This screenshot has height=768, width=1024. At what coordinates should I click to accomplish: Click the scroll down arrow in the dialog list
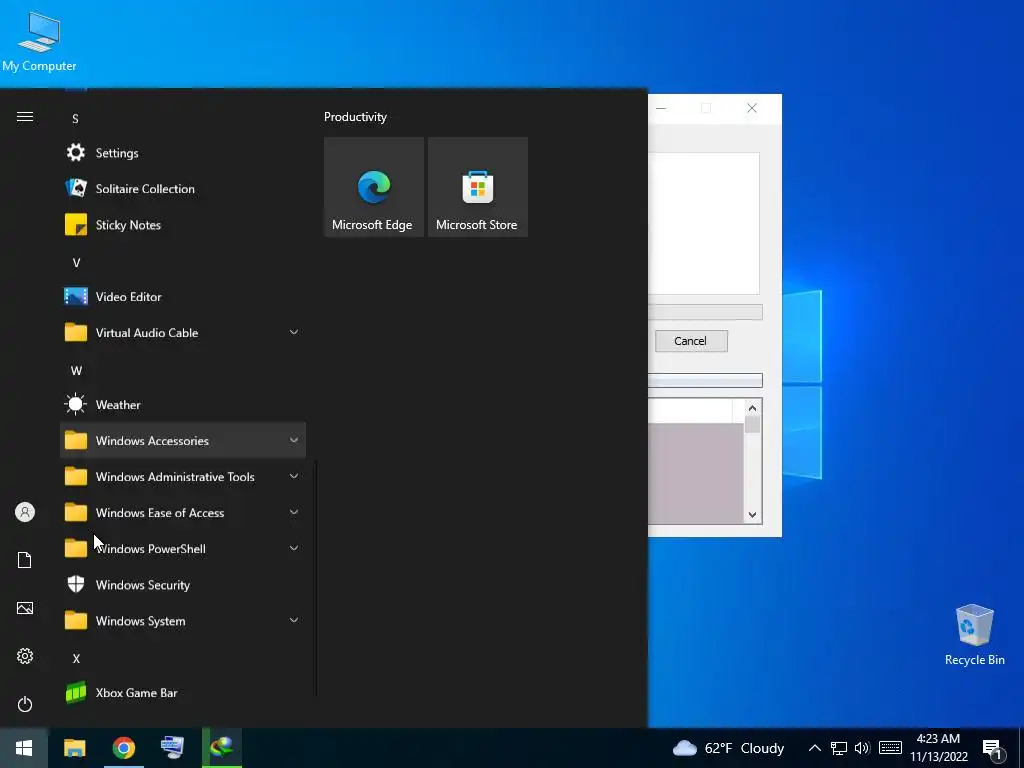[752, 515]
